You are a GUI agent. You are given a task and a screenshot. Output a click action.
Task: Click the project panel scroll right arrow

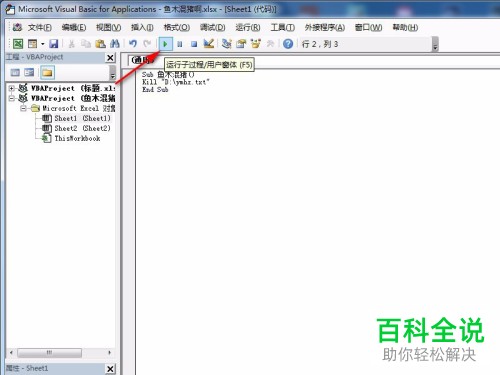110,353
